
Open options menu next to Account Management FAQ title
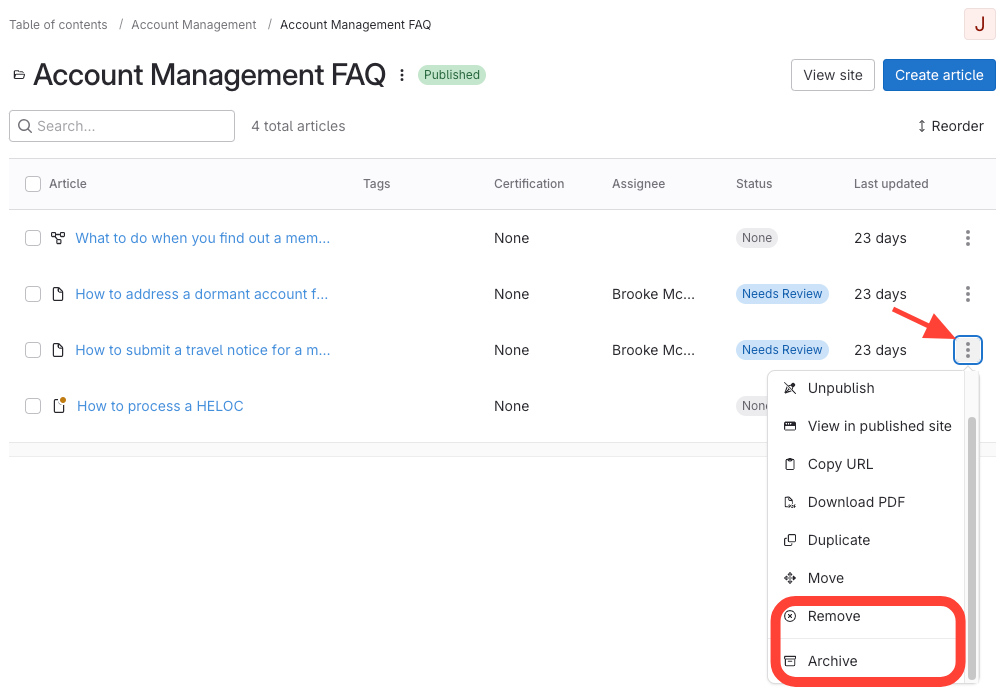[x=402, y=75]
